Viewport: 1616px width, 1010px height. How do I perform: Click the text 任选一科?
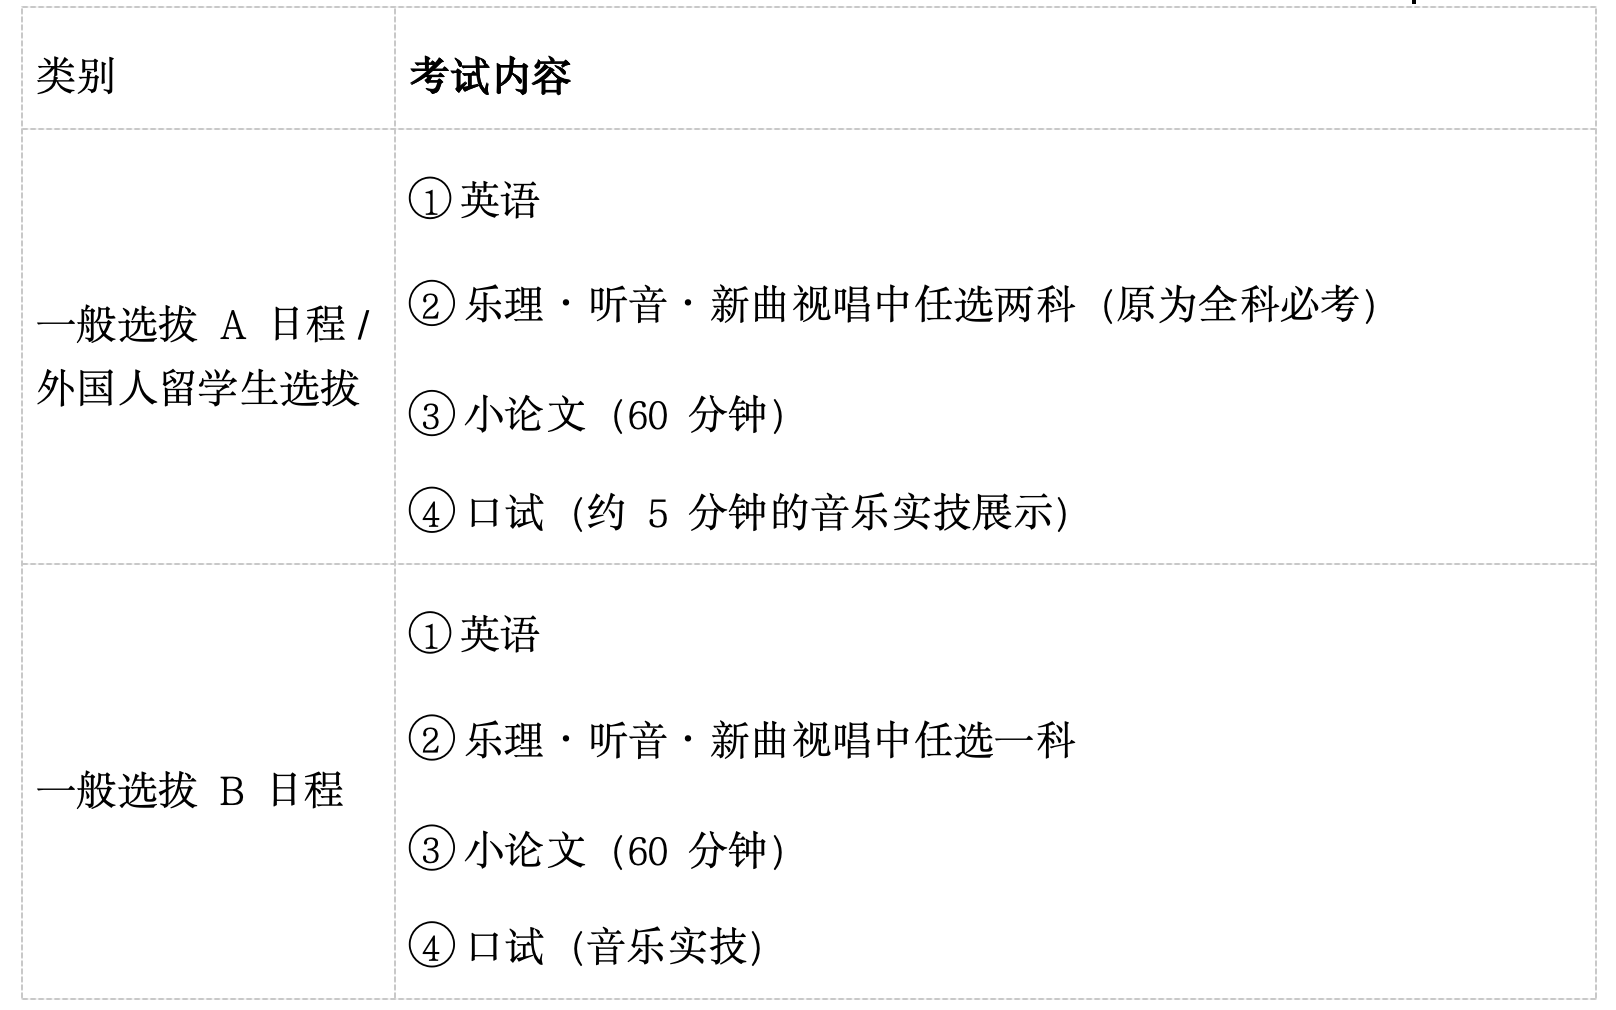[995, 740]
